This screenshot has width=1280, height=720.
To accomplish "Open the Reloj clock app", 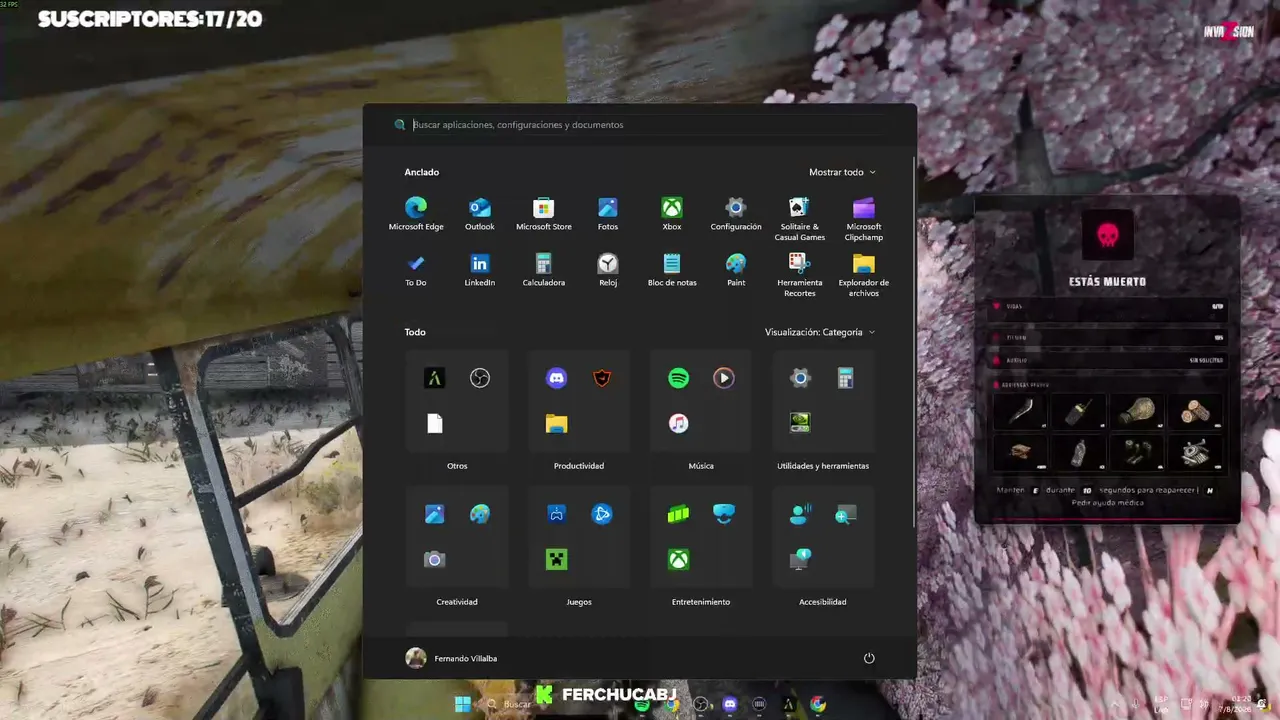I will [608, 270].
